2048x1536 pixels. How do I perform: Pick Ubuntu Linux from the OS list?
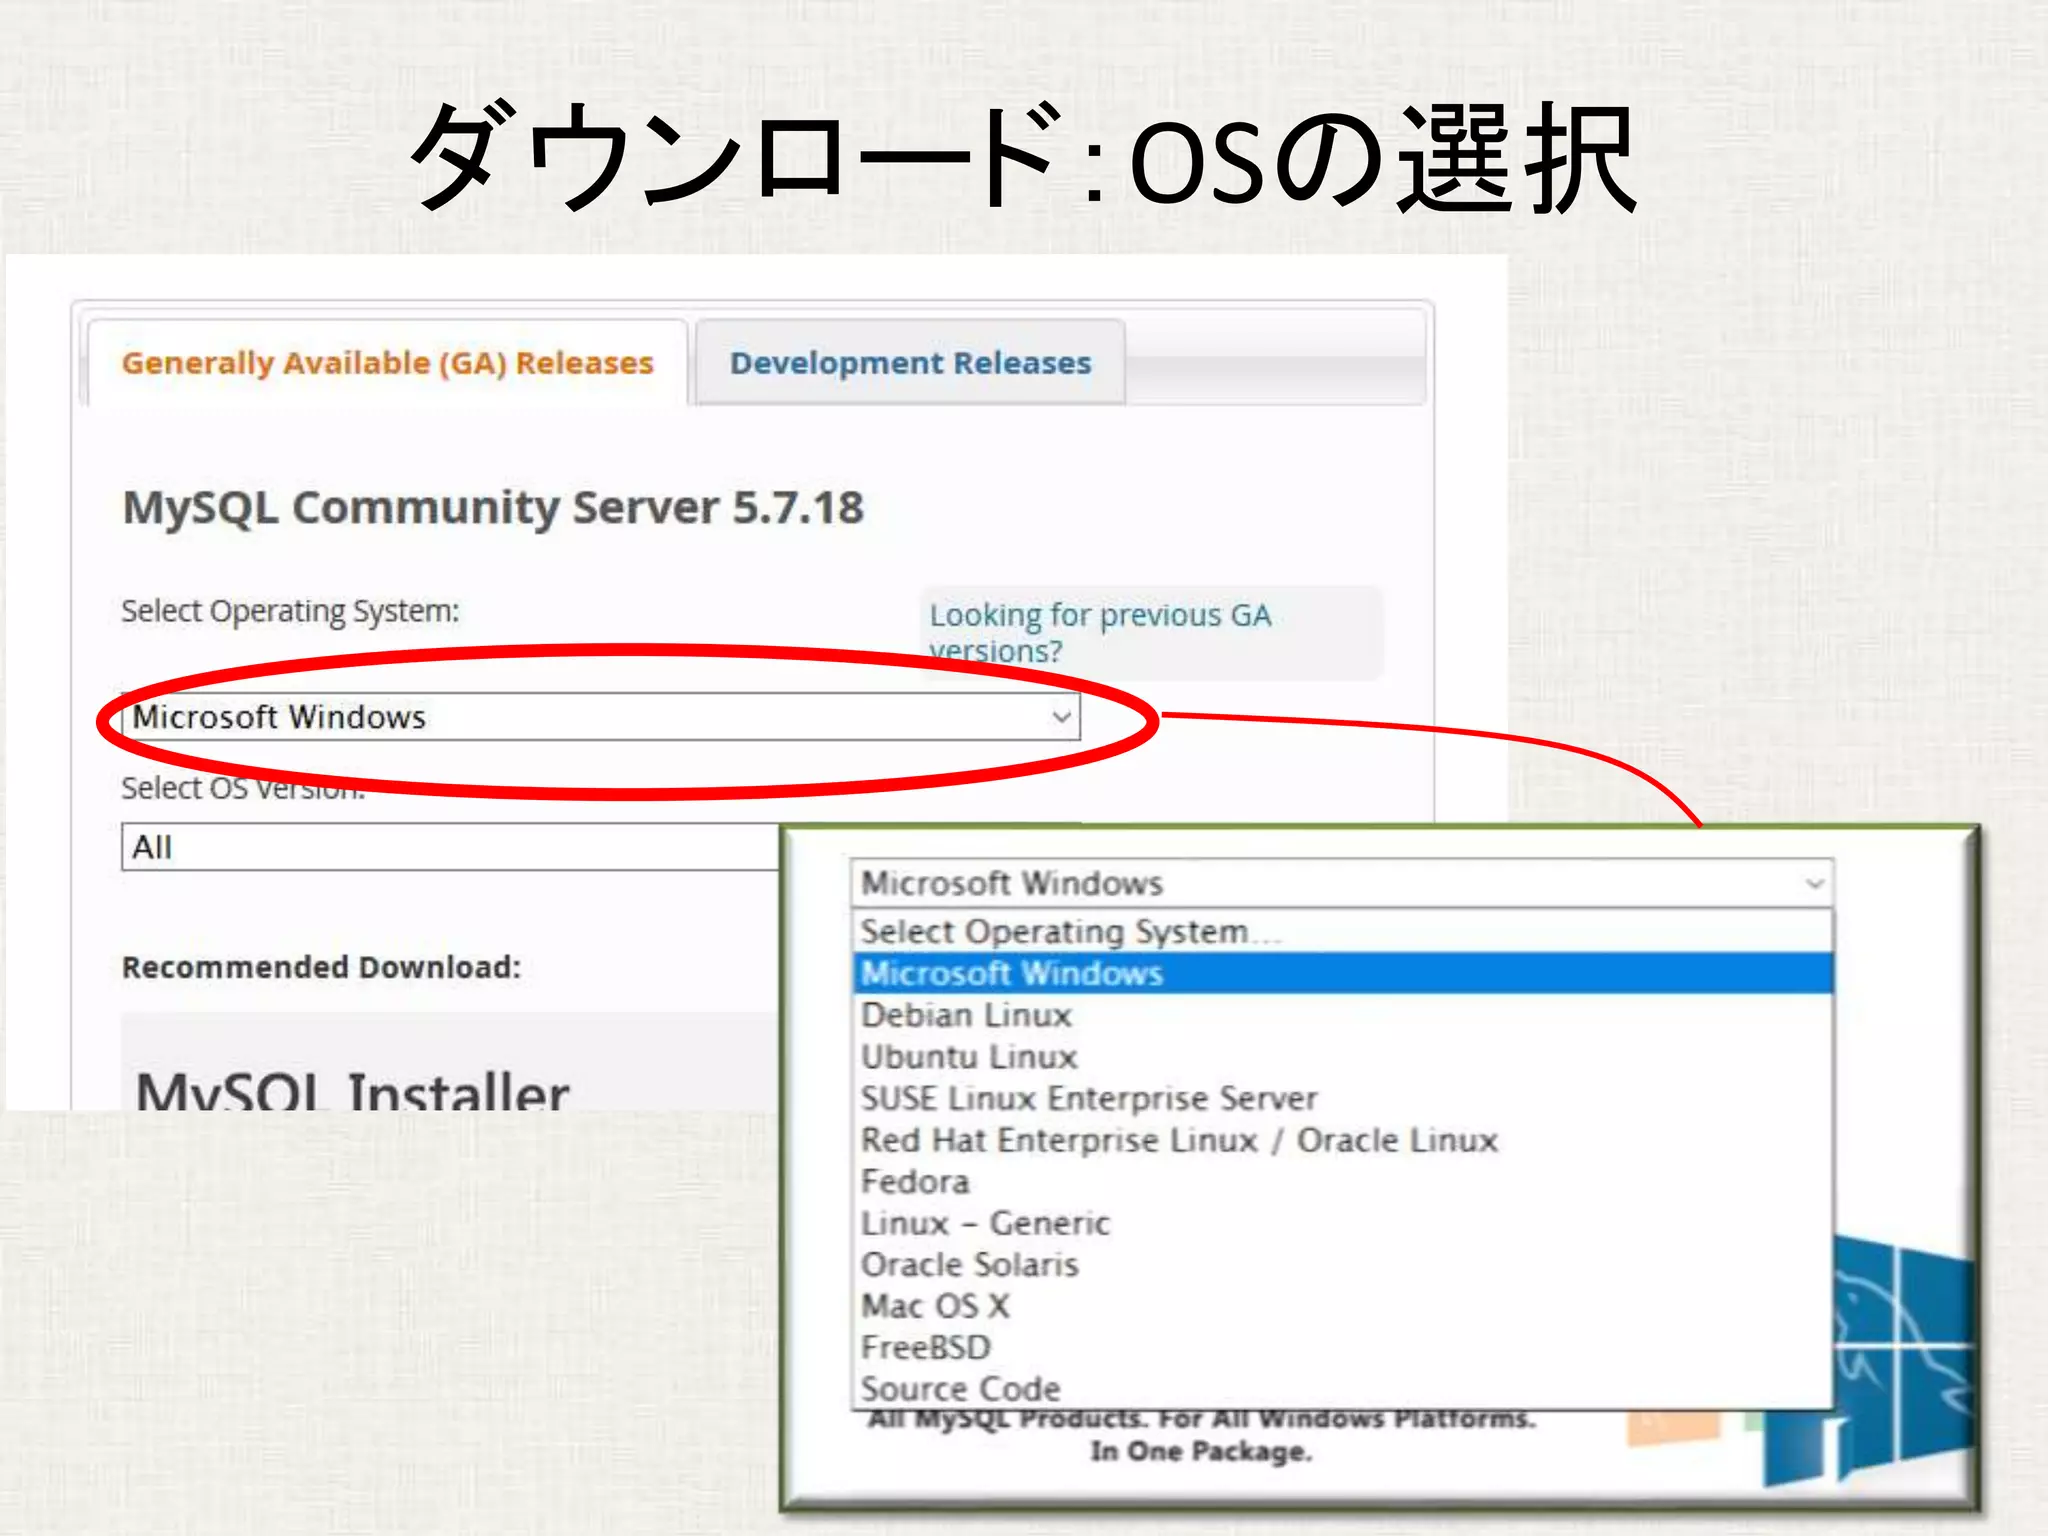pyautogui.click(x=969, y=1057)
